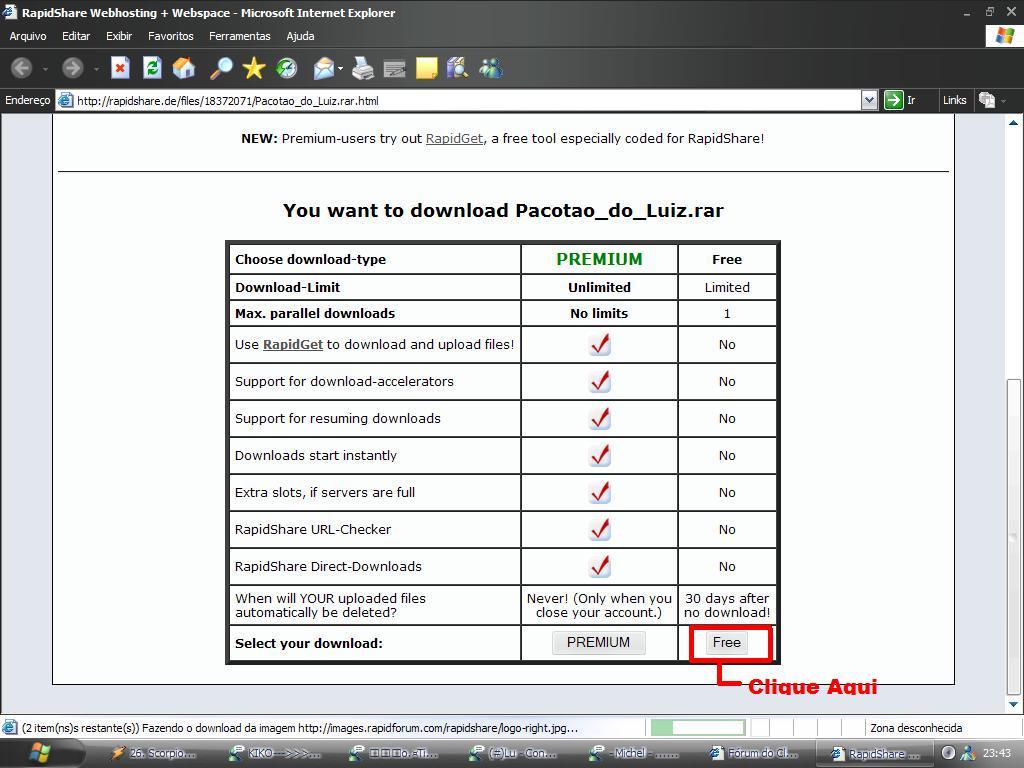Expand dropdown beside the Links toolbar icon
The width and height of the screenshot is (1024, 768).
1004,101
